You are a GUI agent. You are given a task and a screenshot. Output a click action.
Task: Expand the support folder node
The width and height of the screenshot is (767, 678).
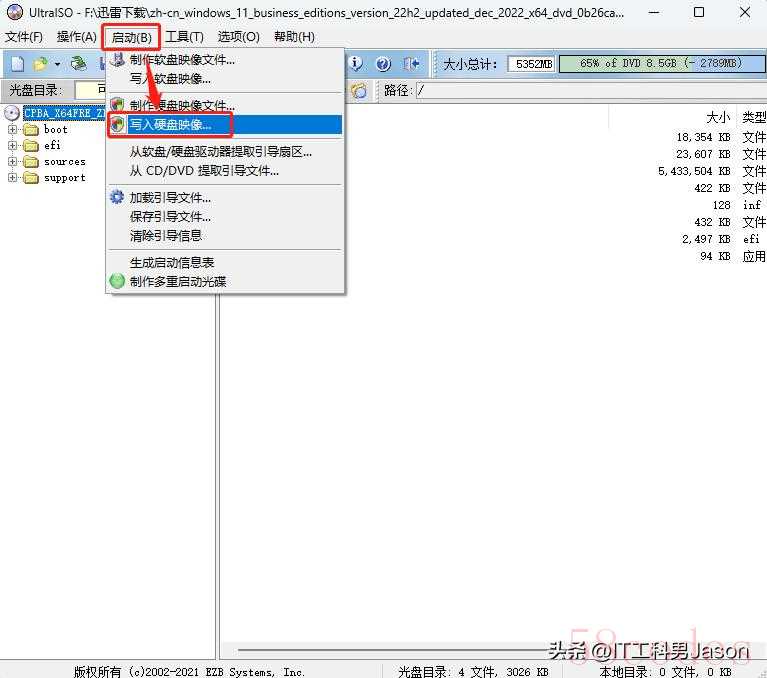pyautogui.click(x=12, y=178)
